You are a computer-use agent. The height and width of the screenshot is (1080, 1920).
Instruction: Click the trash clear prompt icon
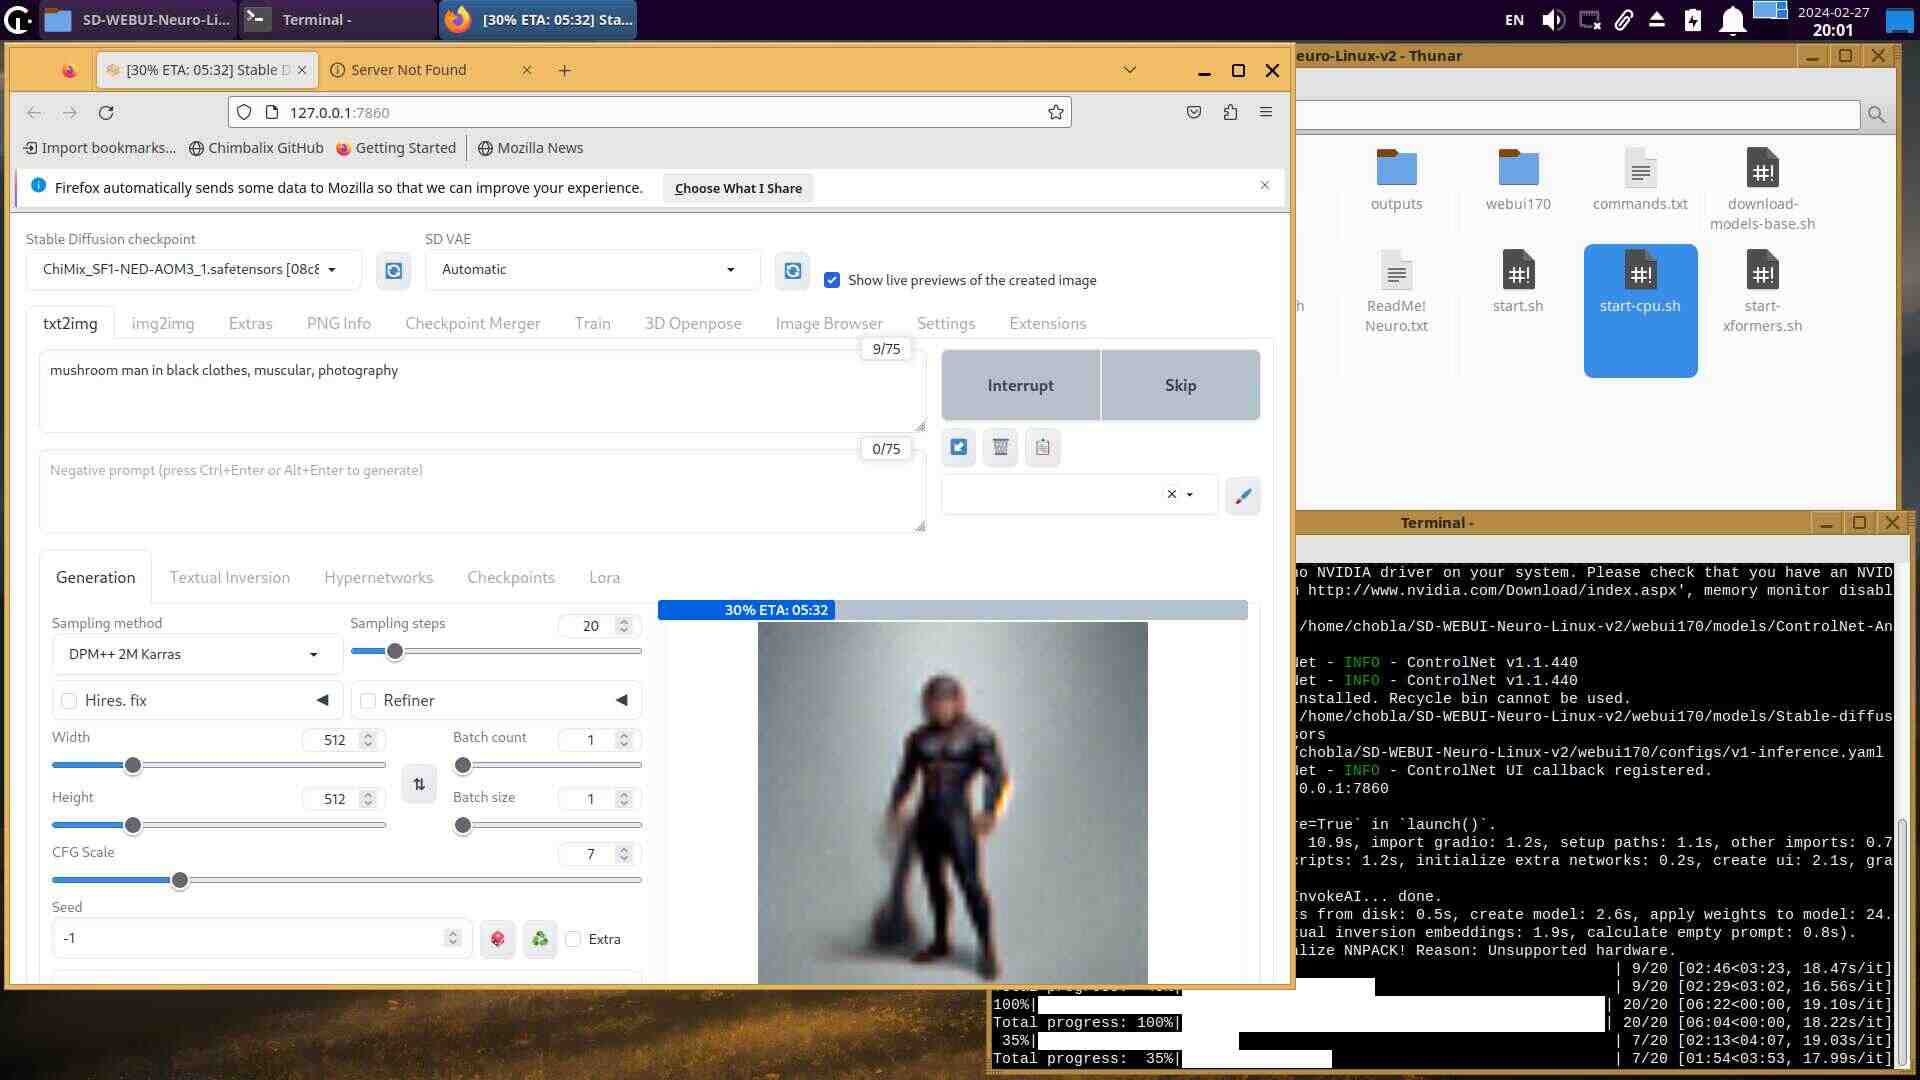pos(1000,447)
